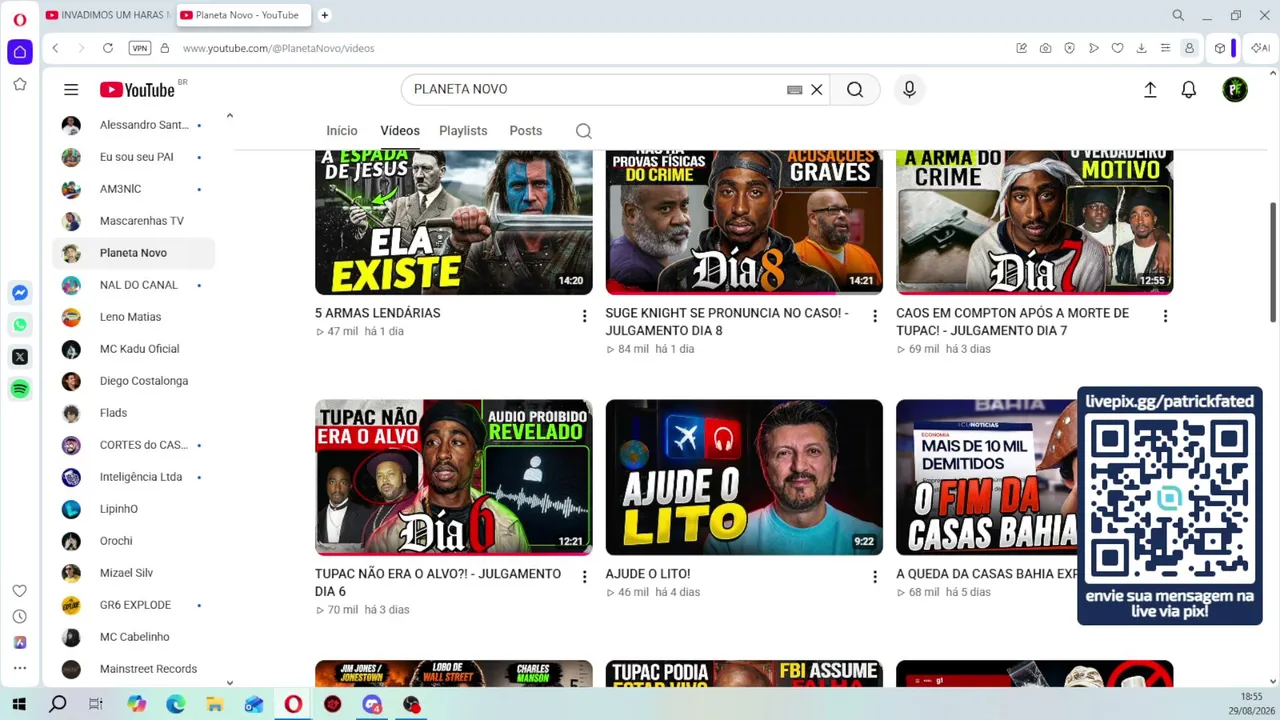Open the YouTube account avatar menu
The image size is (1280, 720).
(1235, 90)
